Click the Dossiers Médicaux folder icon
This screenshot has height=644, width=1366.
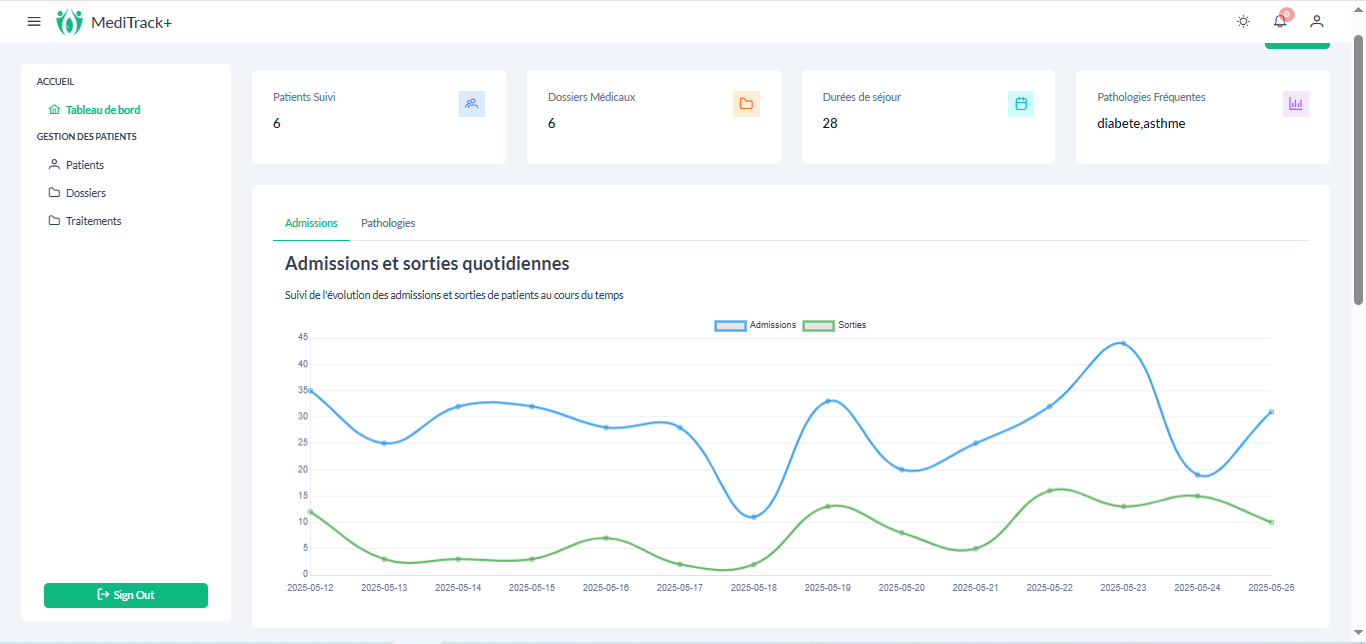tap(746, 104)
